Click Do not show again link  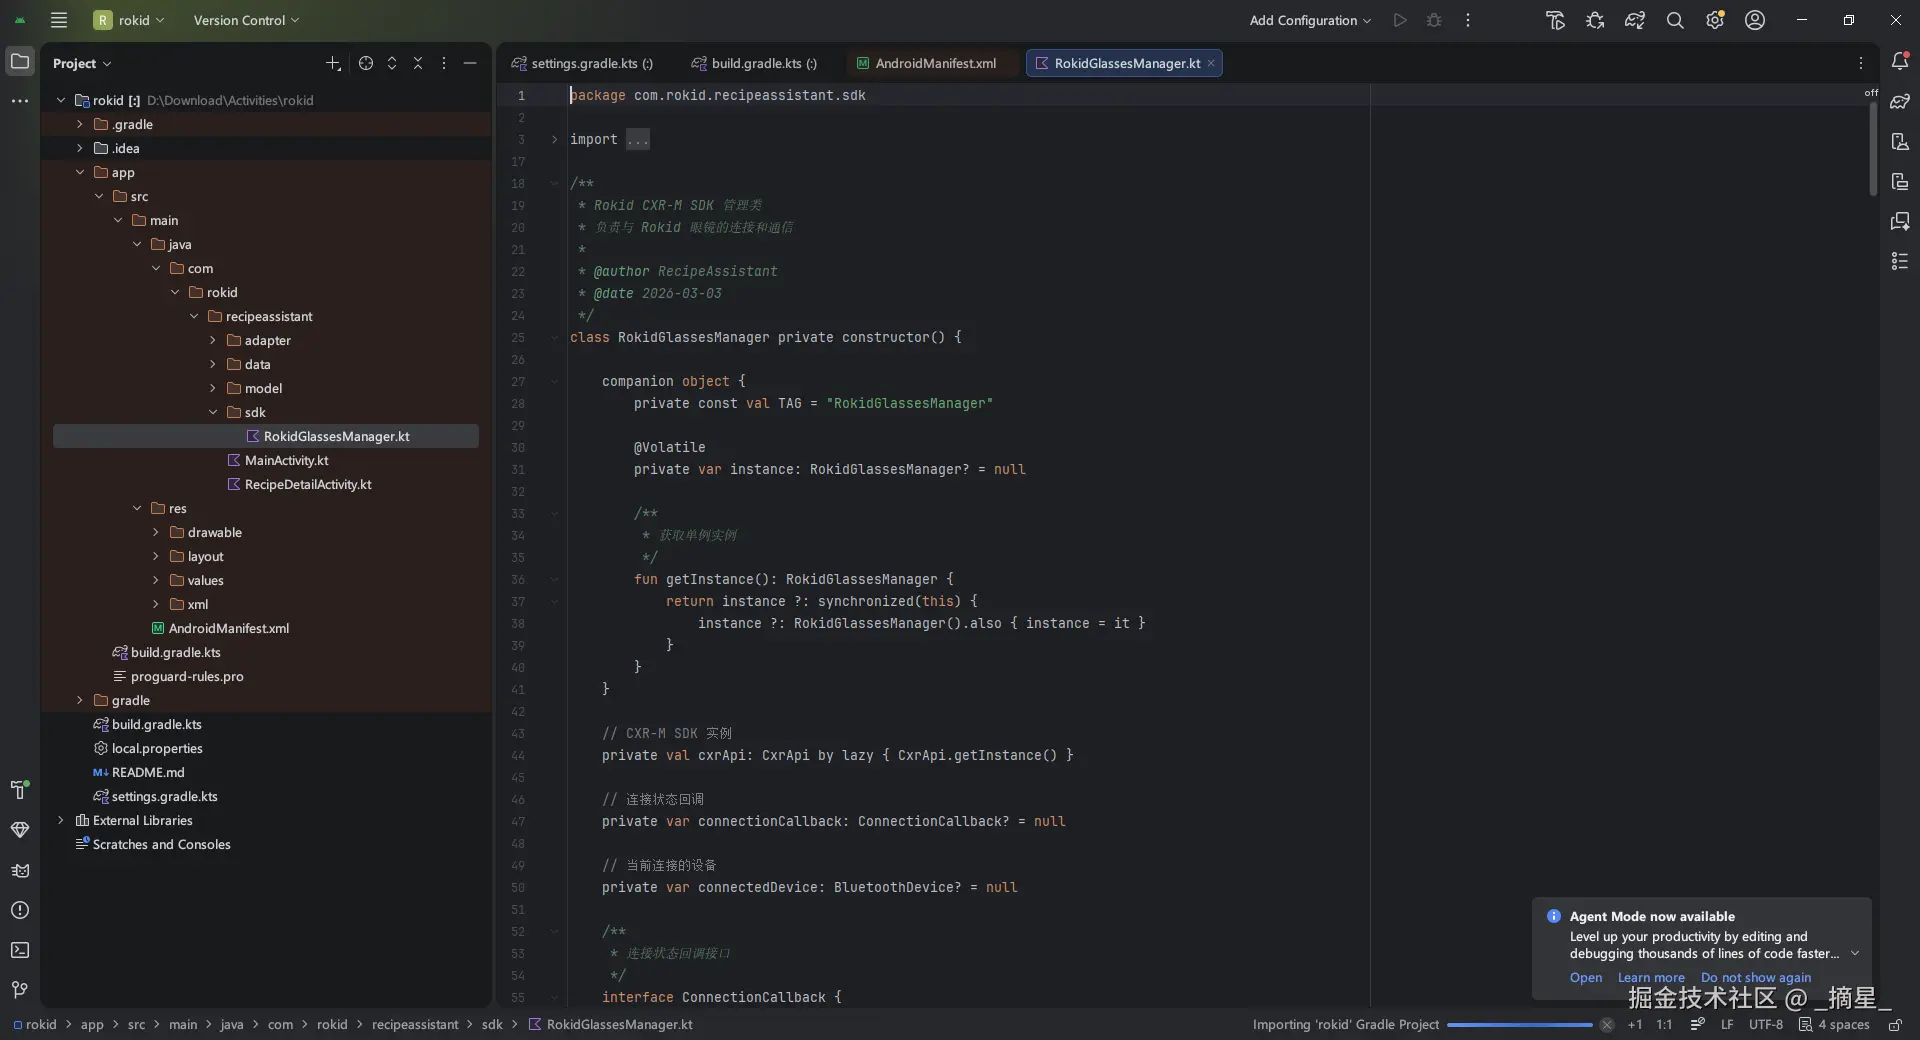click(x=1755, y=977)
